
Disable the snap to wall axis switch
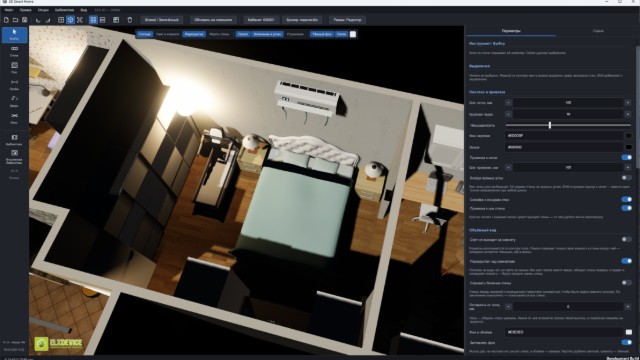point(627,208)
